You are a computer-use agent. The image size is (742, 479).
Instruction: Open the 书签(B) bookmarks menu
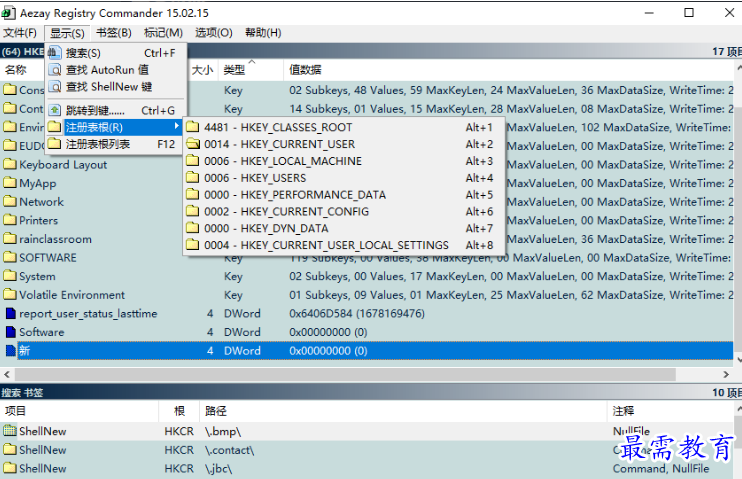(114, 33)
